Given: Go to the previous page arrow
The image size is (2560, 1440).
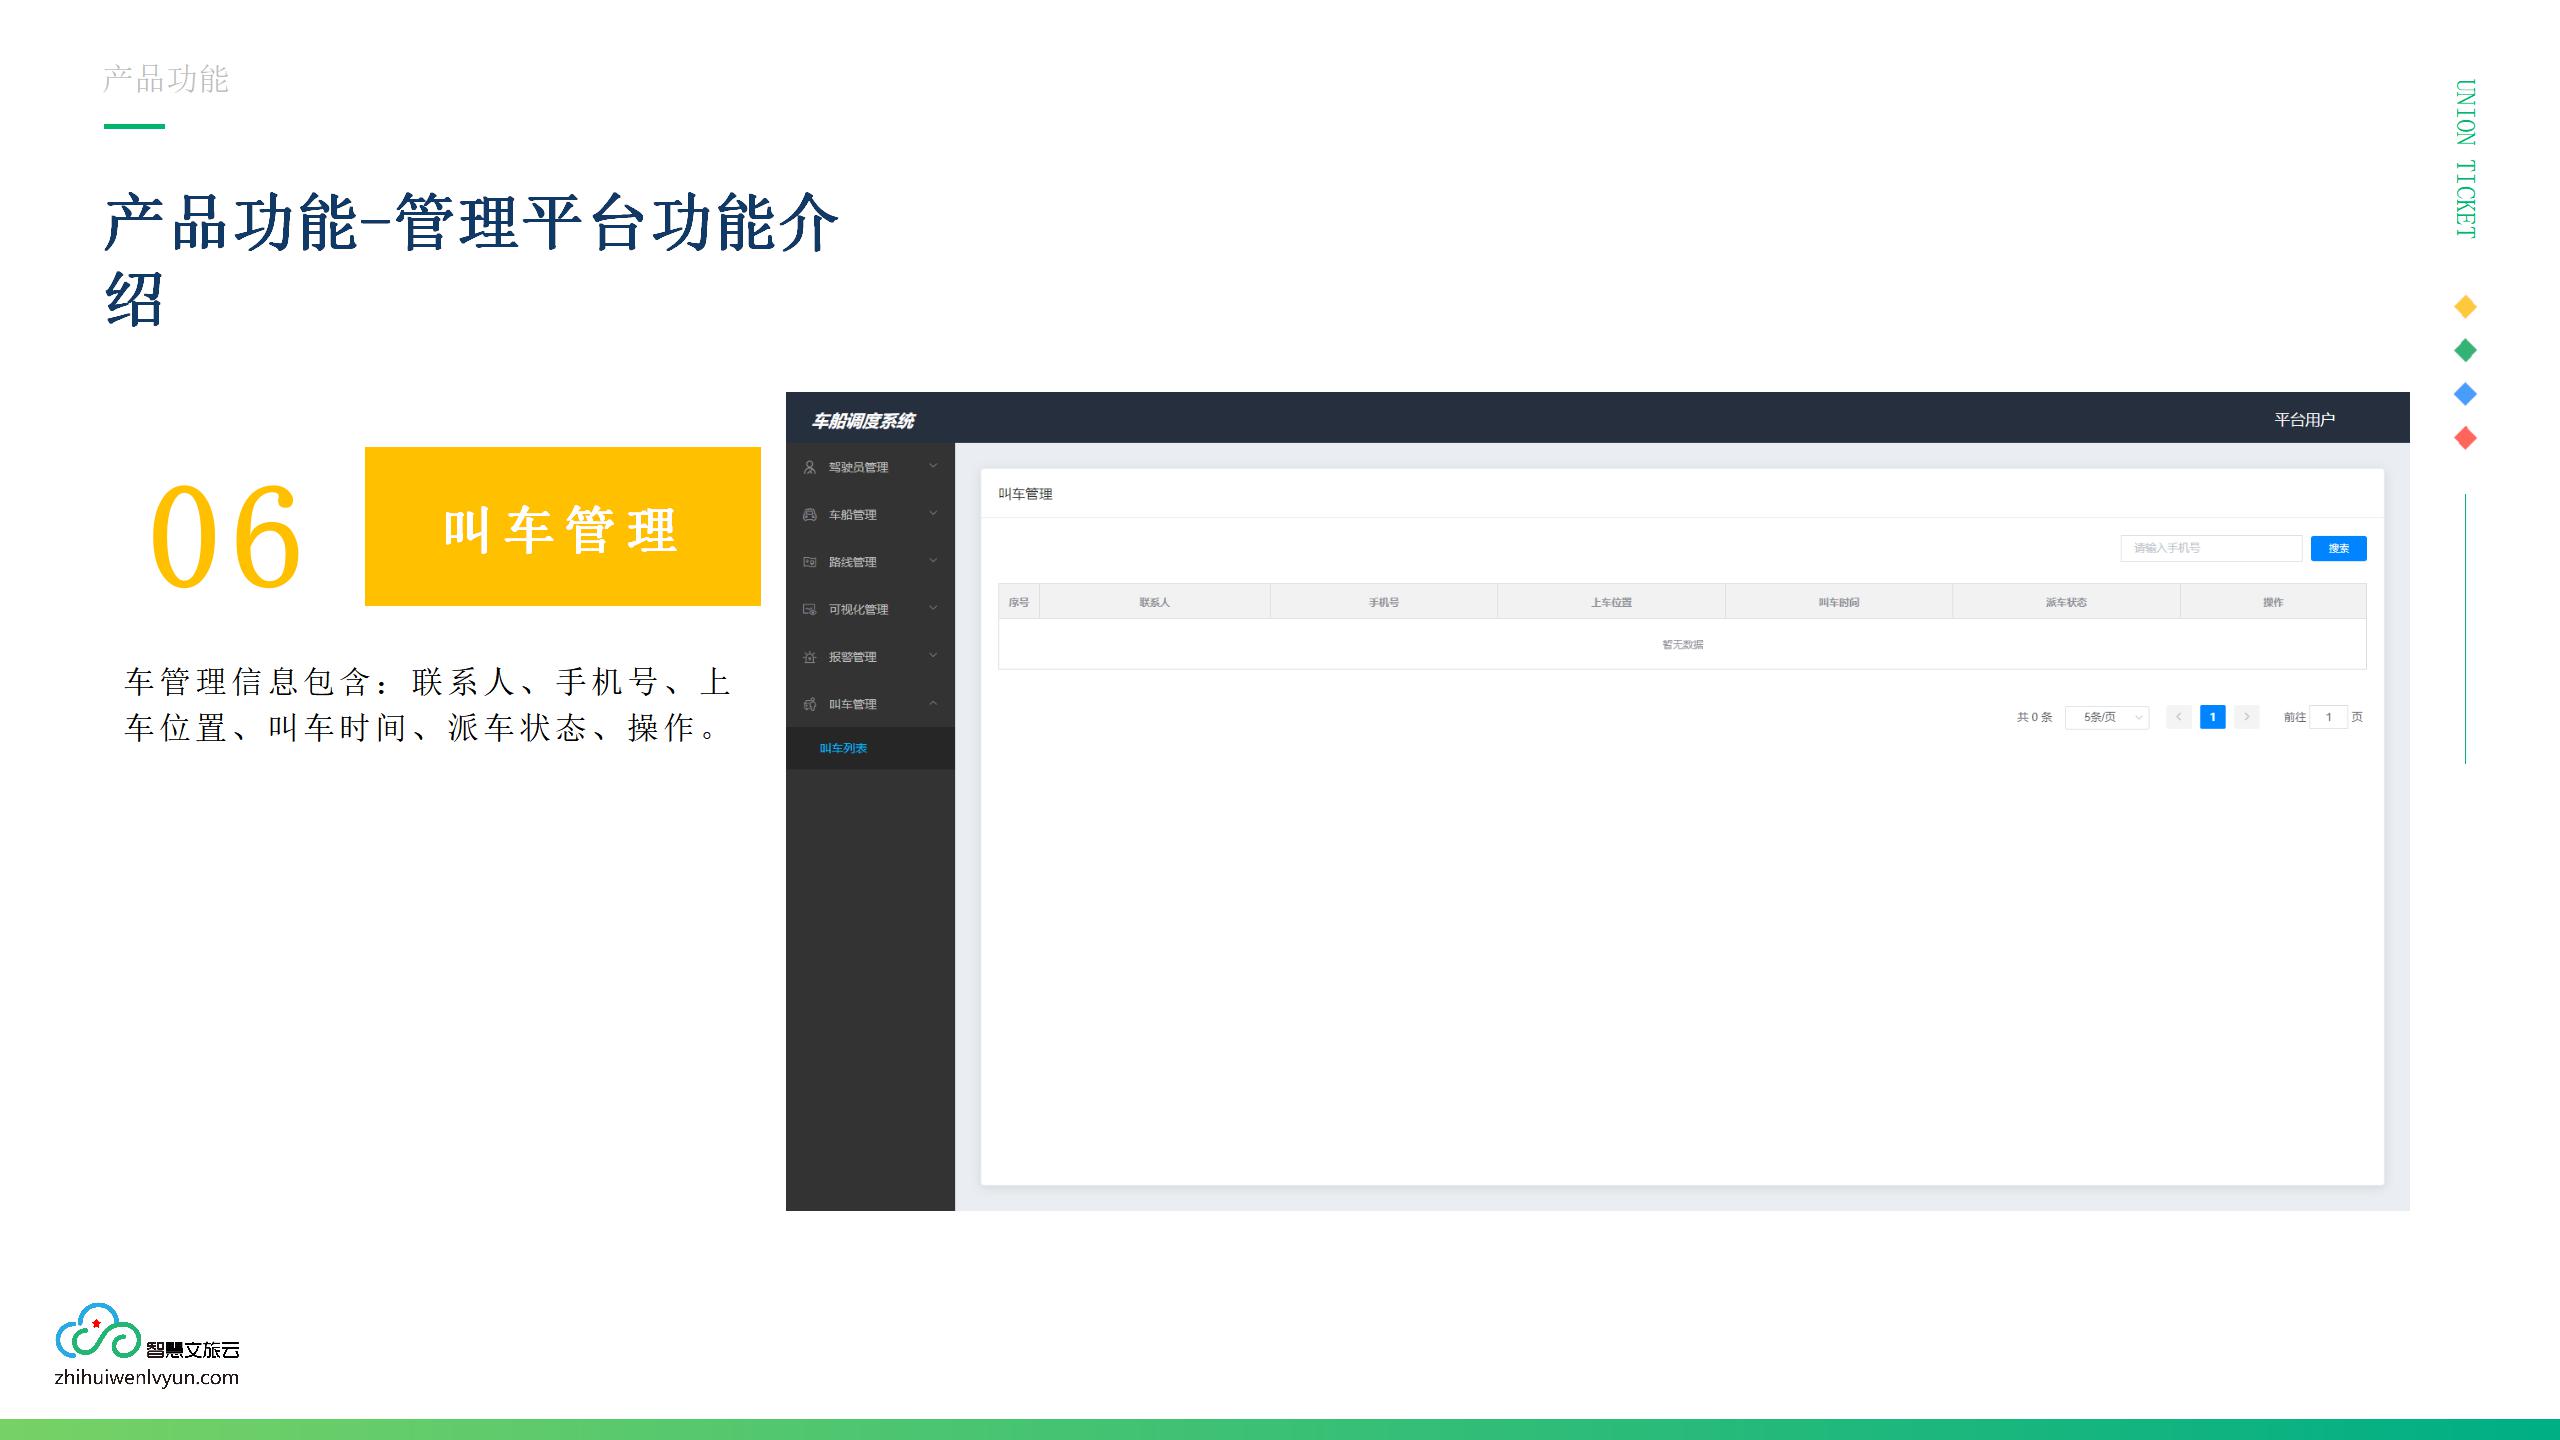Looking at the screenshot, I should tap(2179, 717).
